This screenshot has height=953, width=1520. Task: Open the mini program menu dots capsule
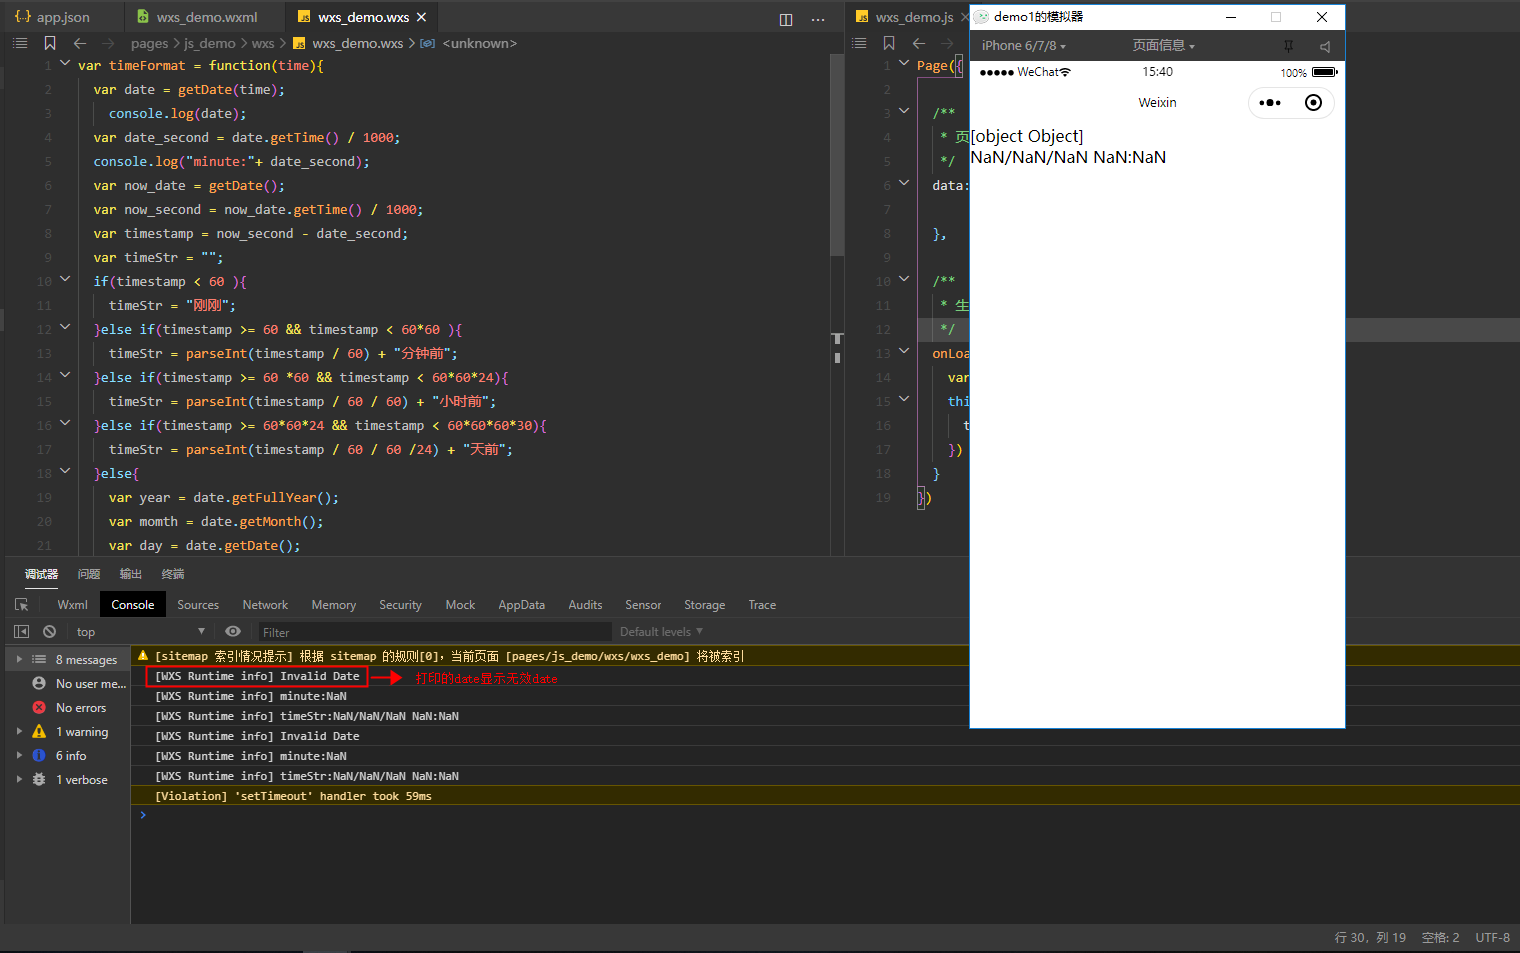tap(1270, 103)
